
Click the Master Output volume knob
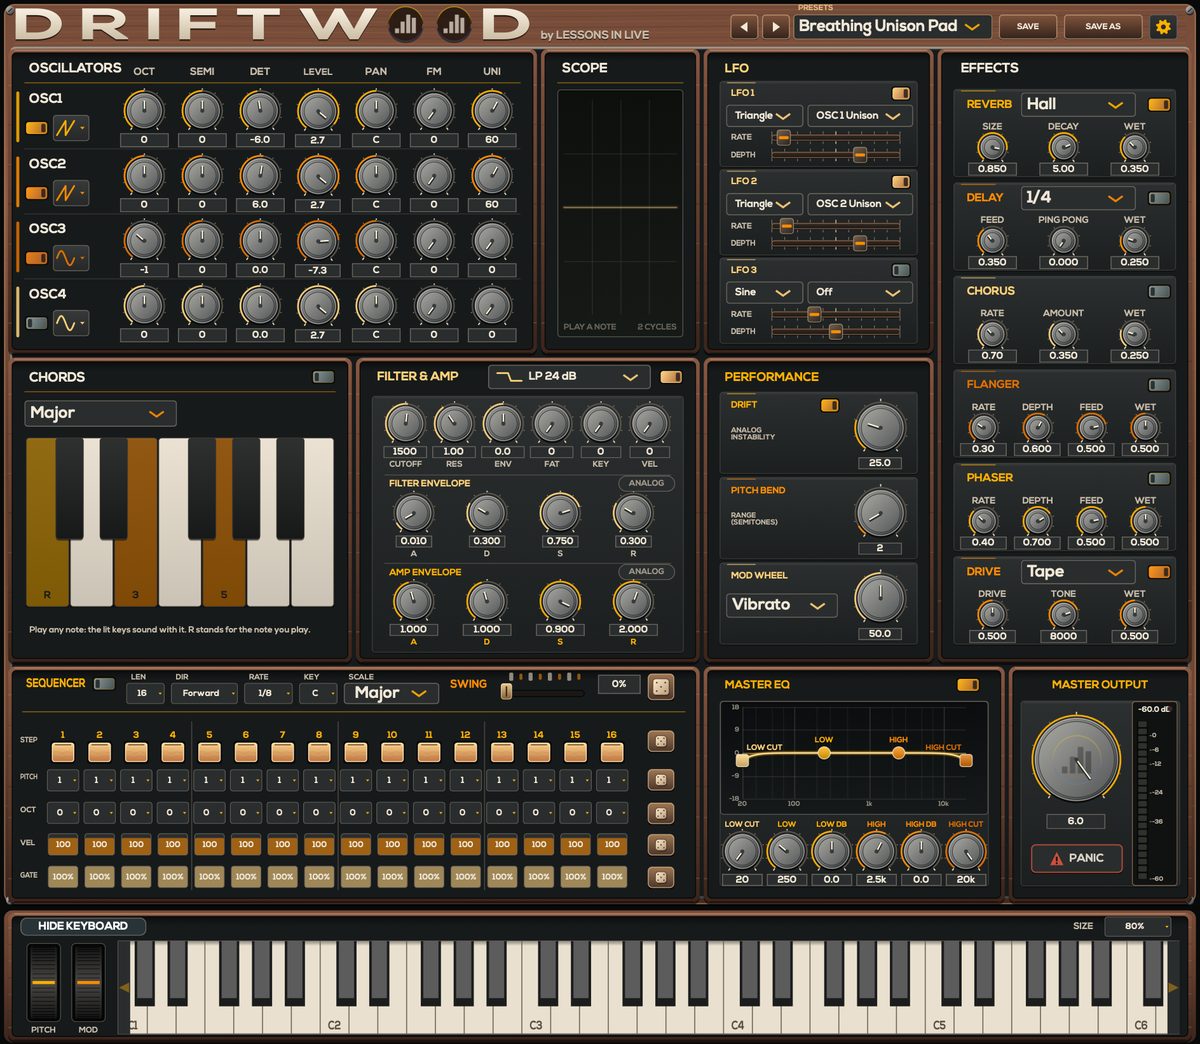[1076, 760]
